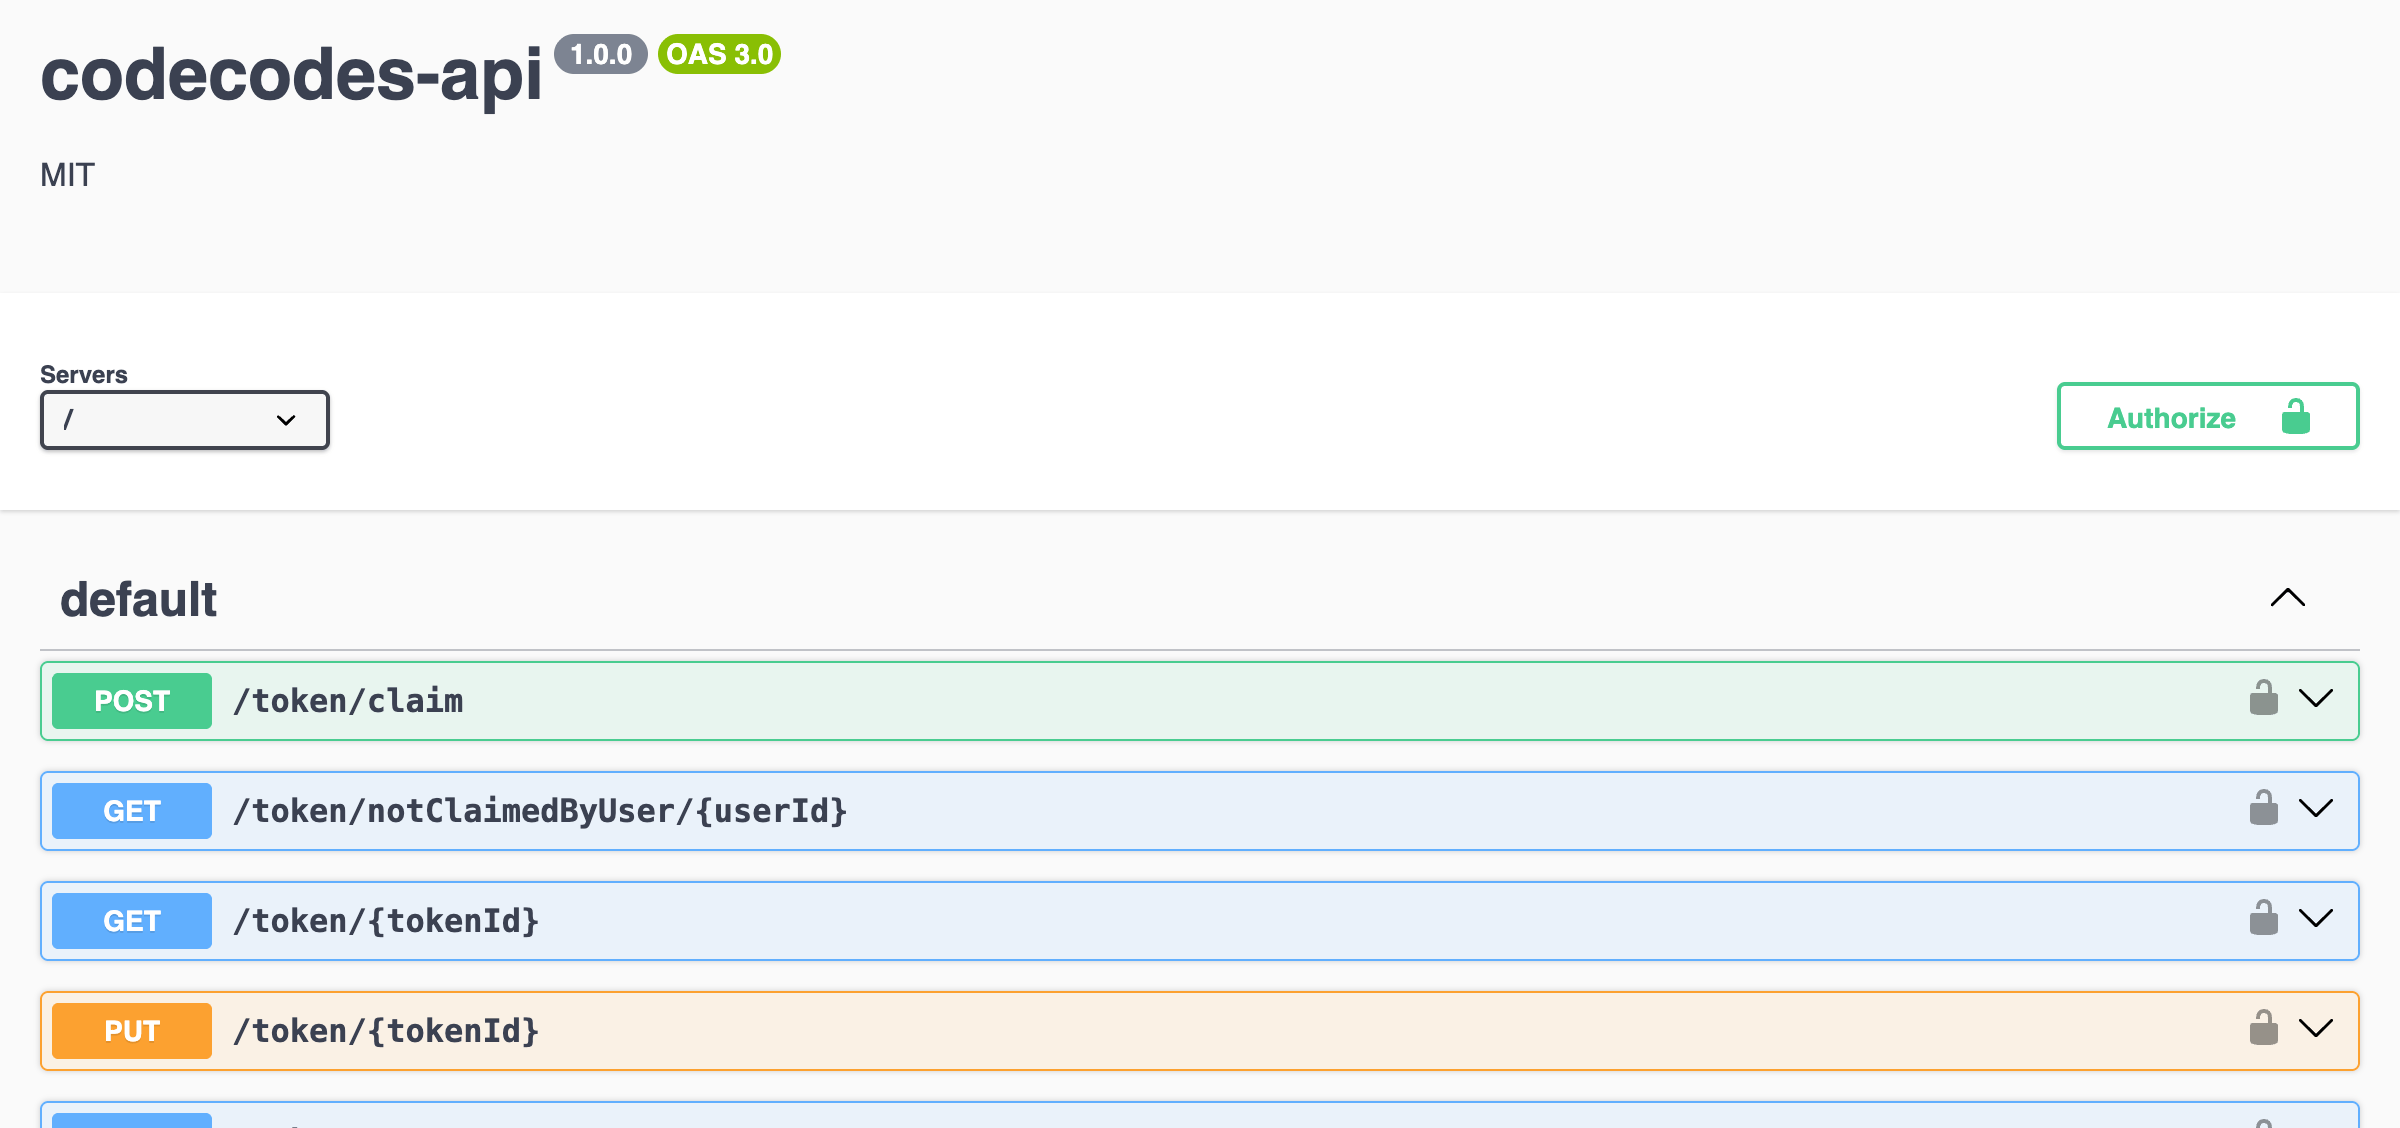Viewport: 2400px width, 1128px height.
Task: Open the MIT license link
Action: pyautogui.click(x=66, y=174)
